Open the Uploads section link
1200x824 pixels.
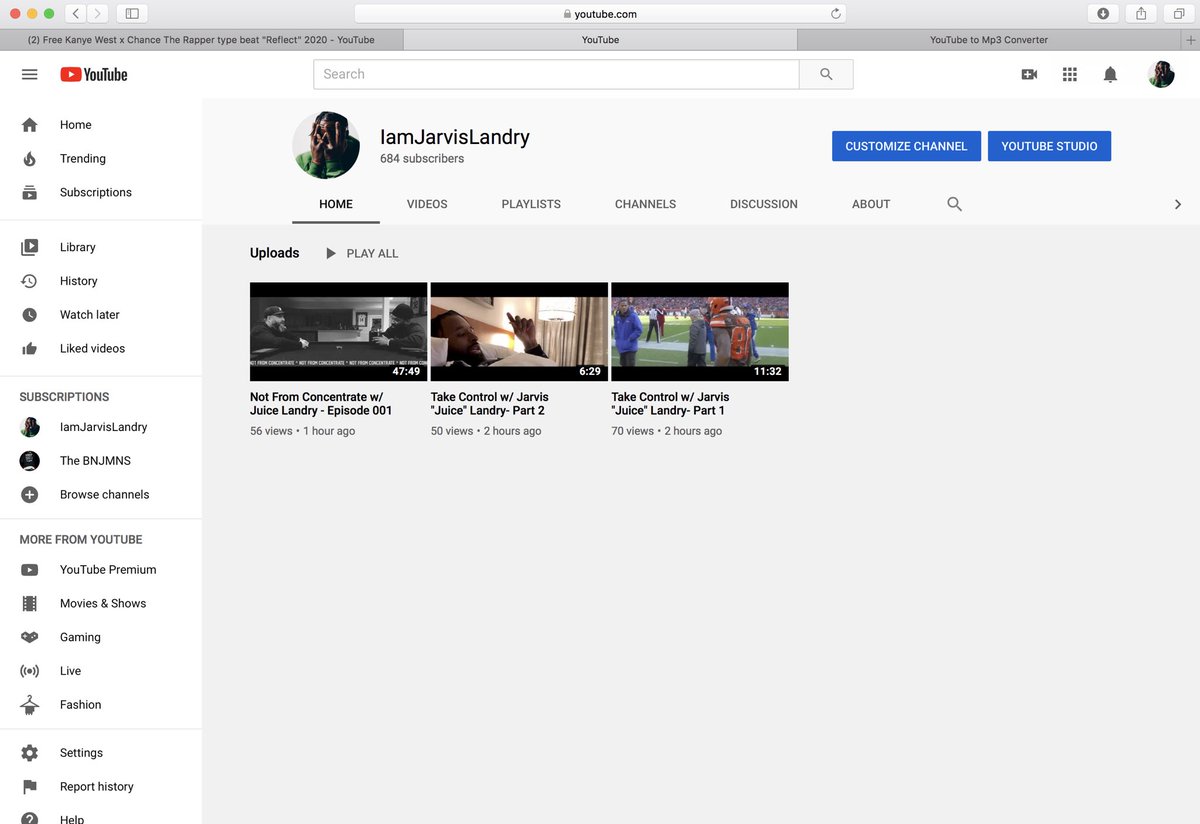point(274,253)
